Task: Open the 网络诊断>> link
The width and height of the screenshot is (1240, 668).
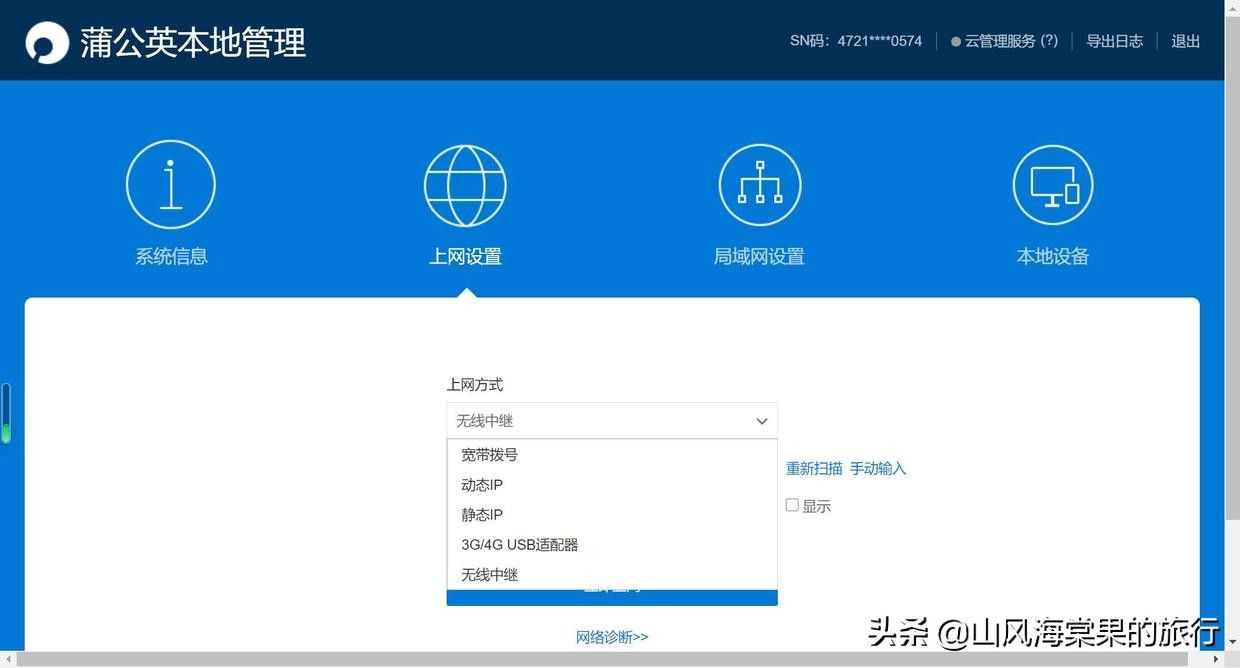Action: (612, 637)
